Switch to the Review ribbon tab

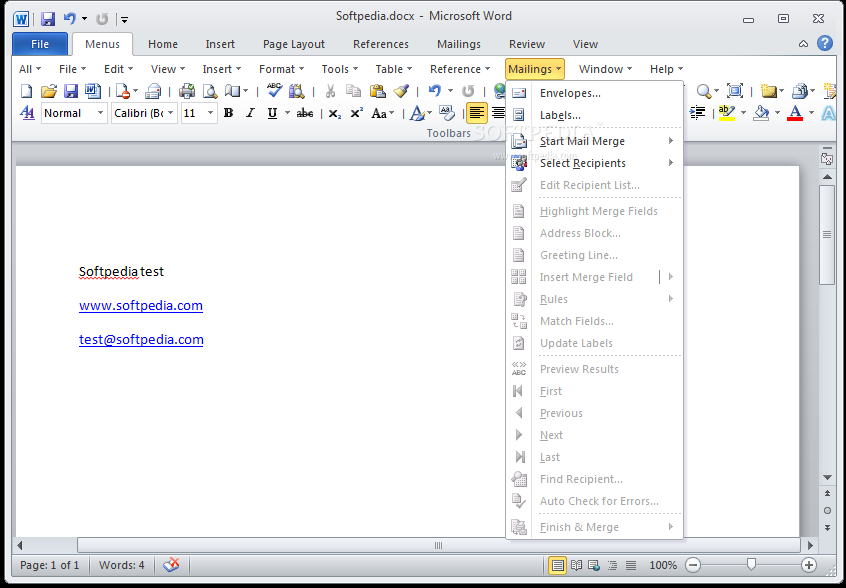[527, 44]
